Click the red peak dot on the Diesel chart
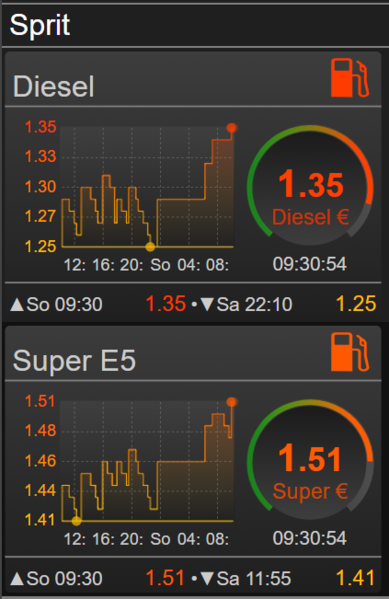389x599 pixels. pos(231,128)
